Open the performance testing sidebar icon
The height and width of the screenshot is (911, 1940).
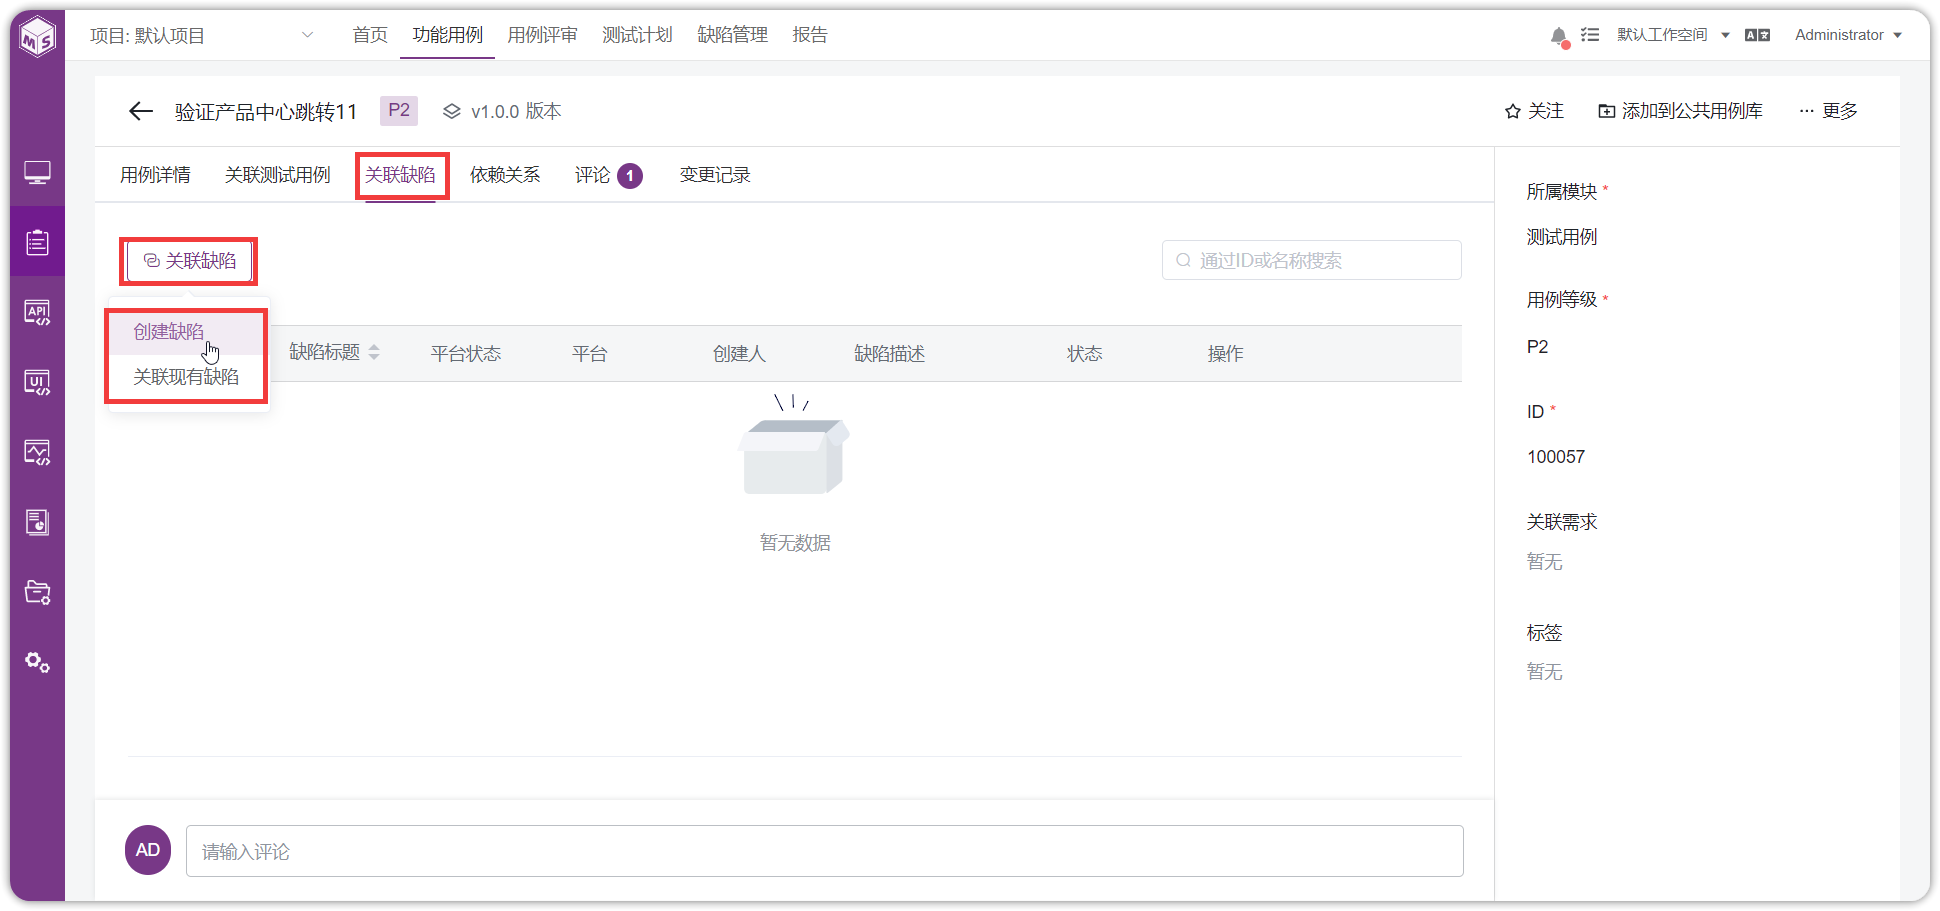[x=38, y=452]
